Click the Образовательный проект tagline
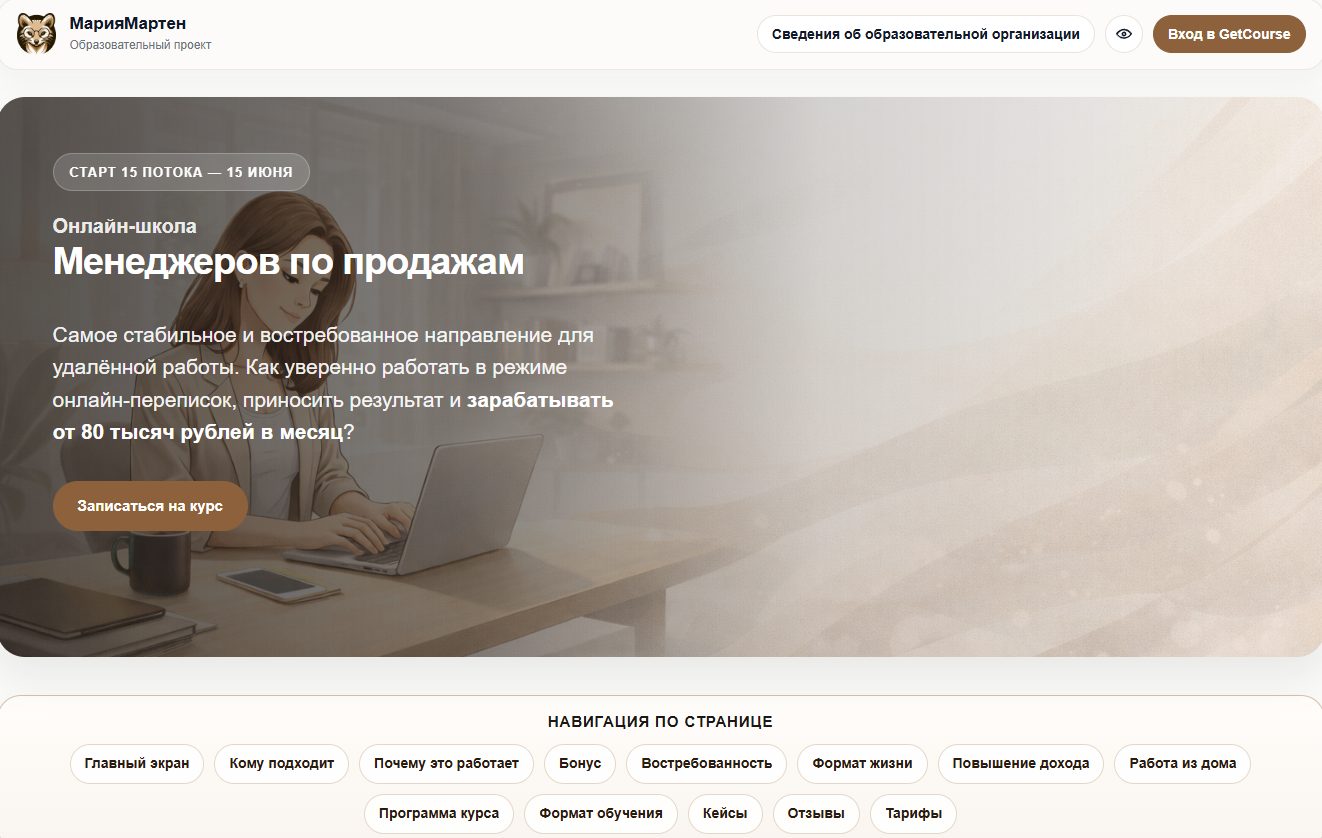This screenshot has height=838, width=1322. pos(141,45)
